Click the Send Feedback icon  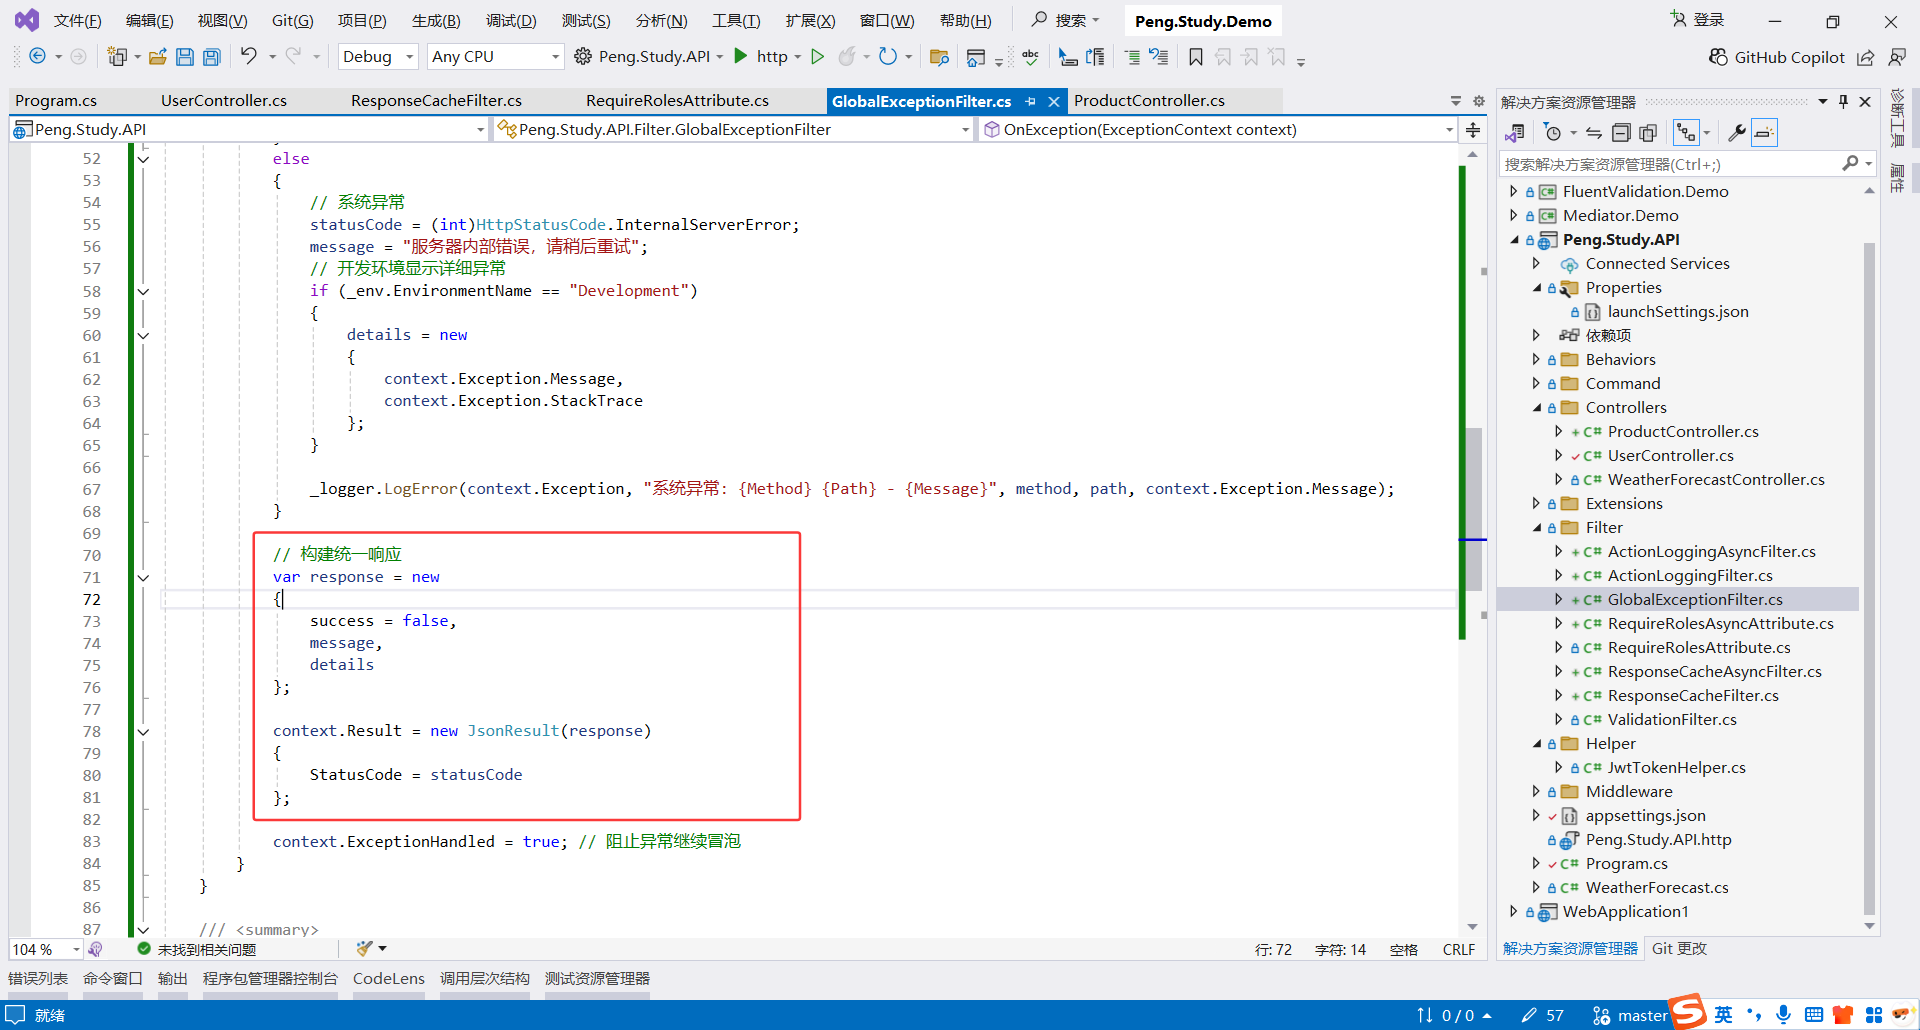click(x=1897, y=57)
